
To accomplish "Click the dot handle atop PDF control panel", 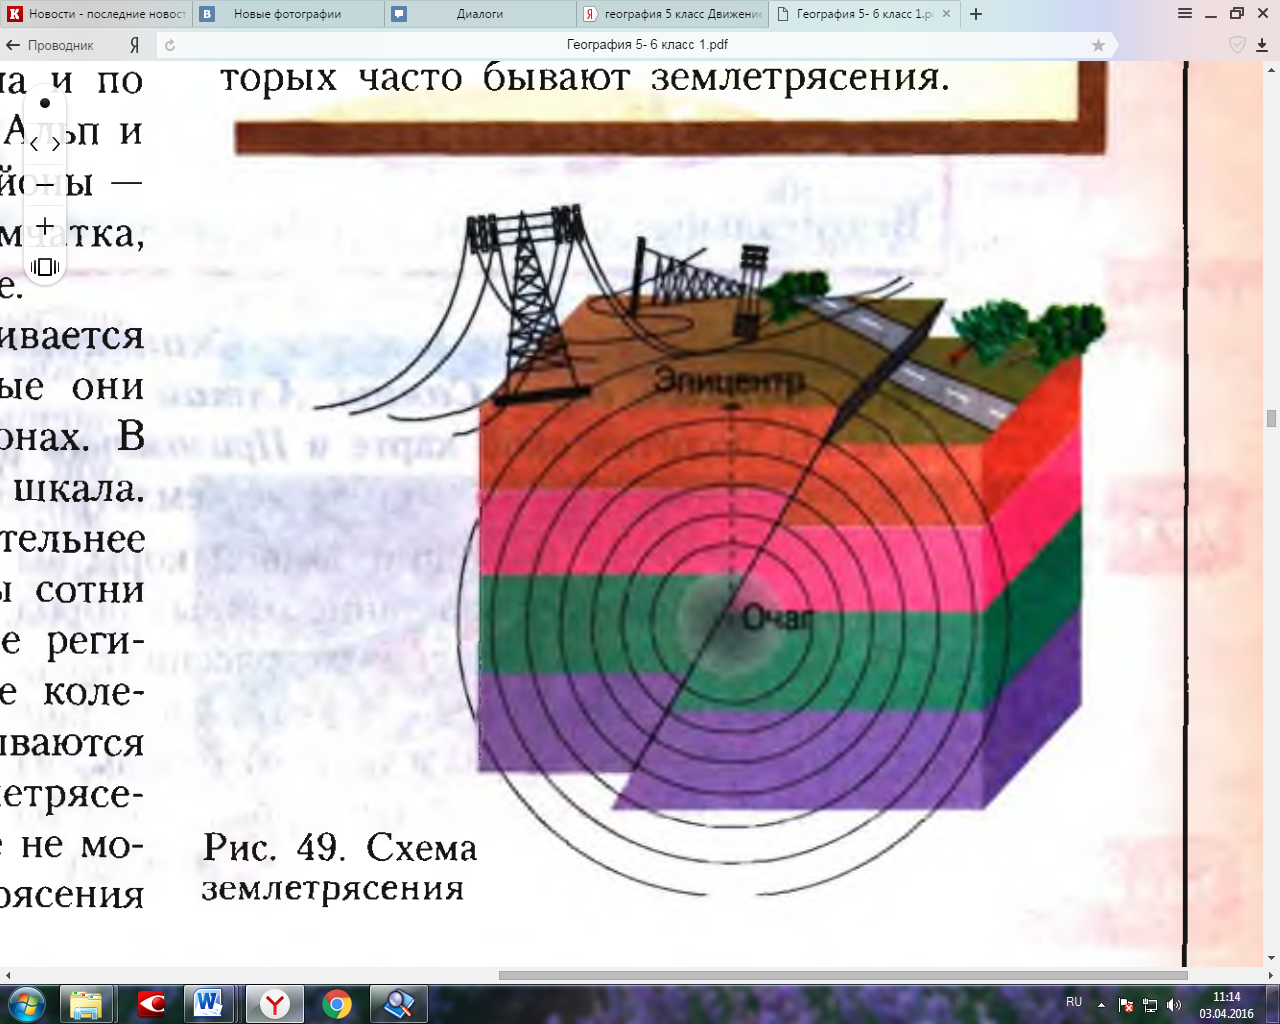I will tap(45, 103).
